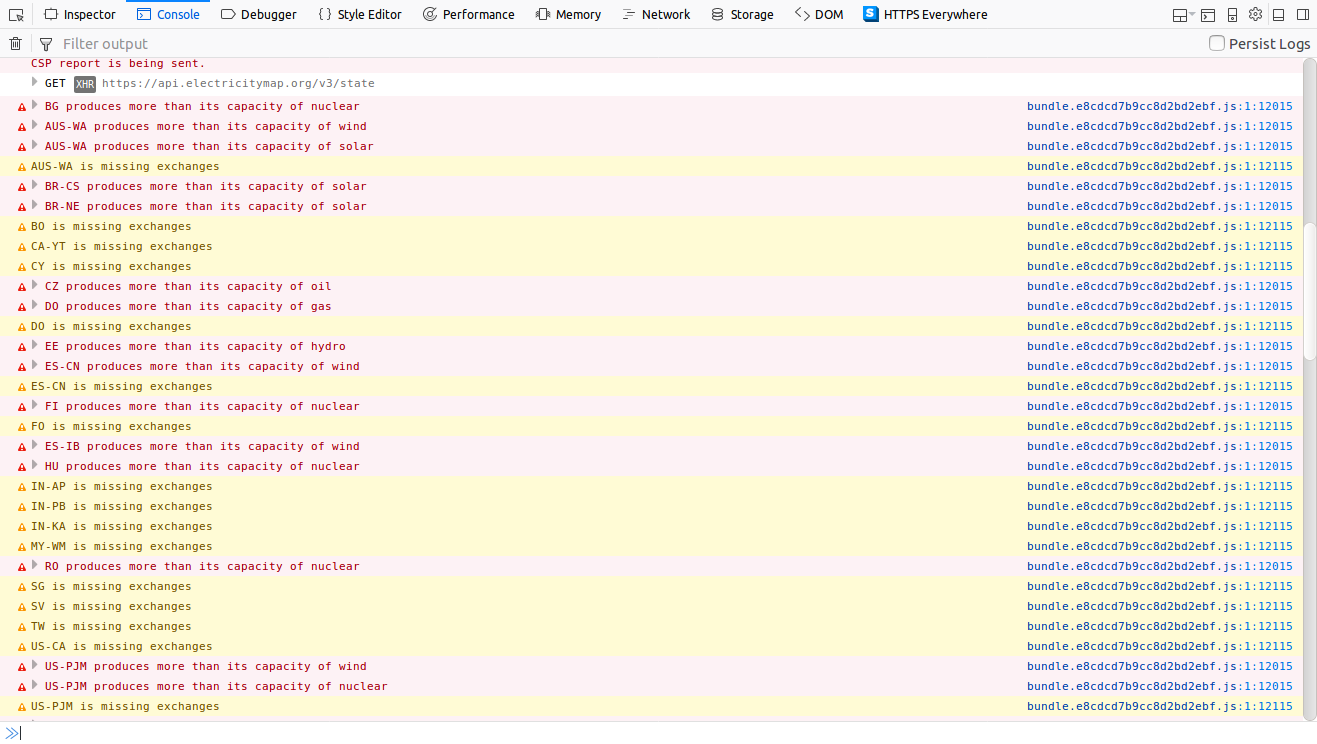Image resolution: width=1317 pixels, height=744 pixels.
Task: Open the Storage tab
Action: coord(742,15)
